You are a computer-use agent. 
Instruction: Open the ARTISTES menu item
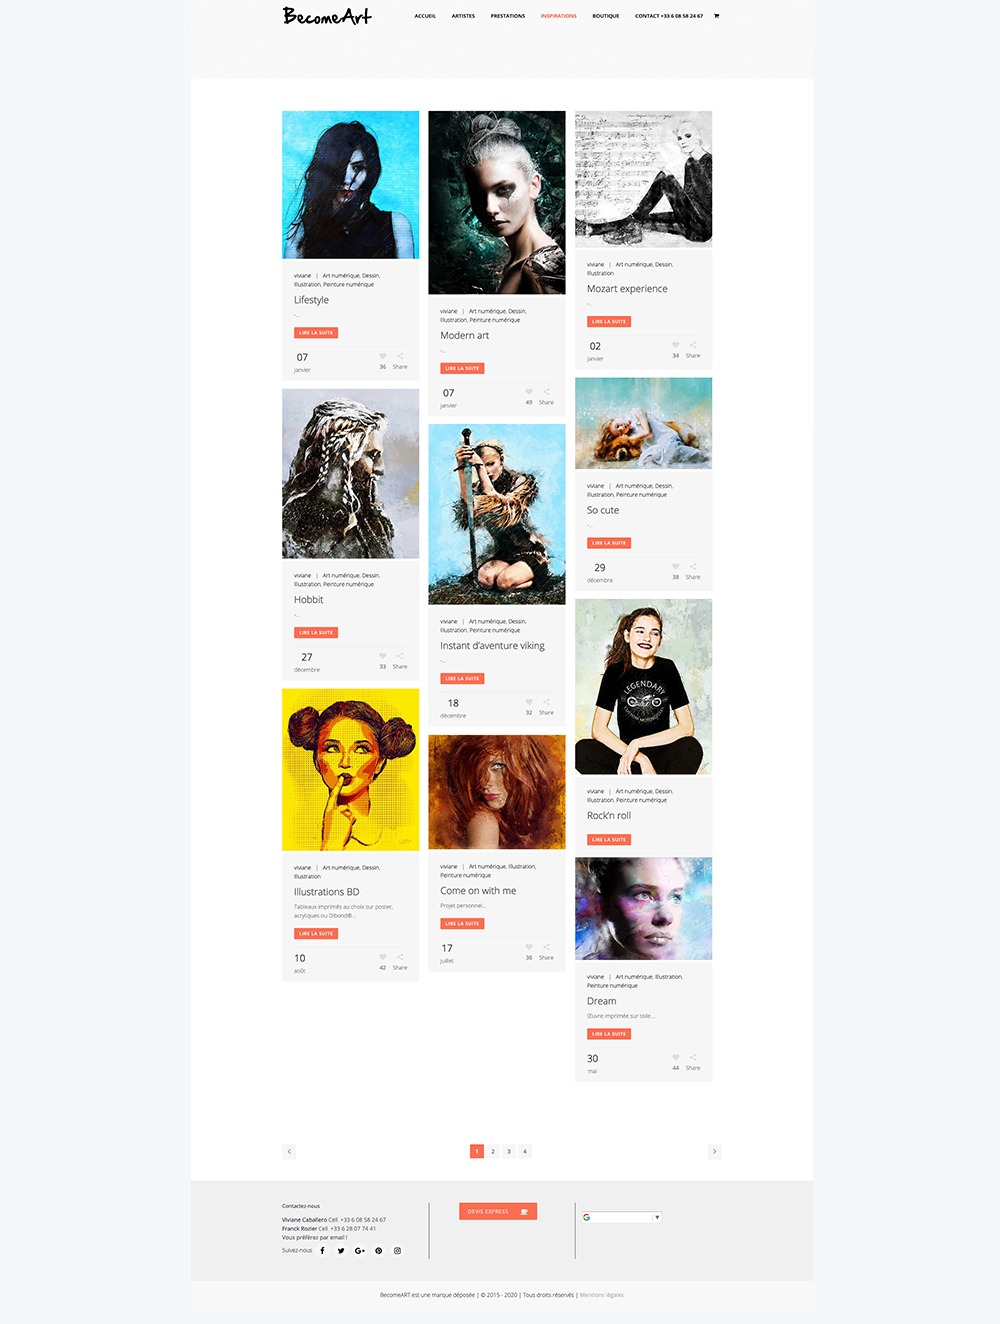pyautogui.click(x=463, y=16)
